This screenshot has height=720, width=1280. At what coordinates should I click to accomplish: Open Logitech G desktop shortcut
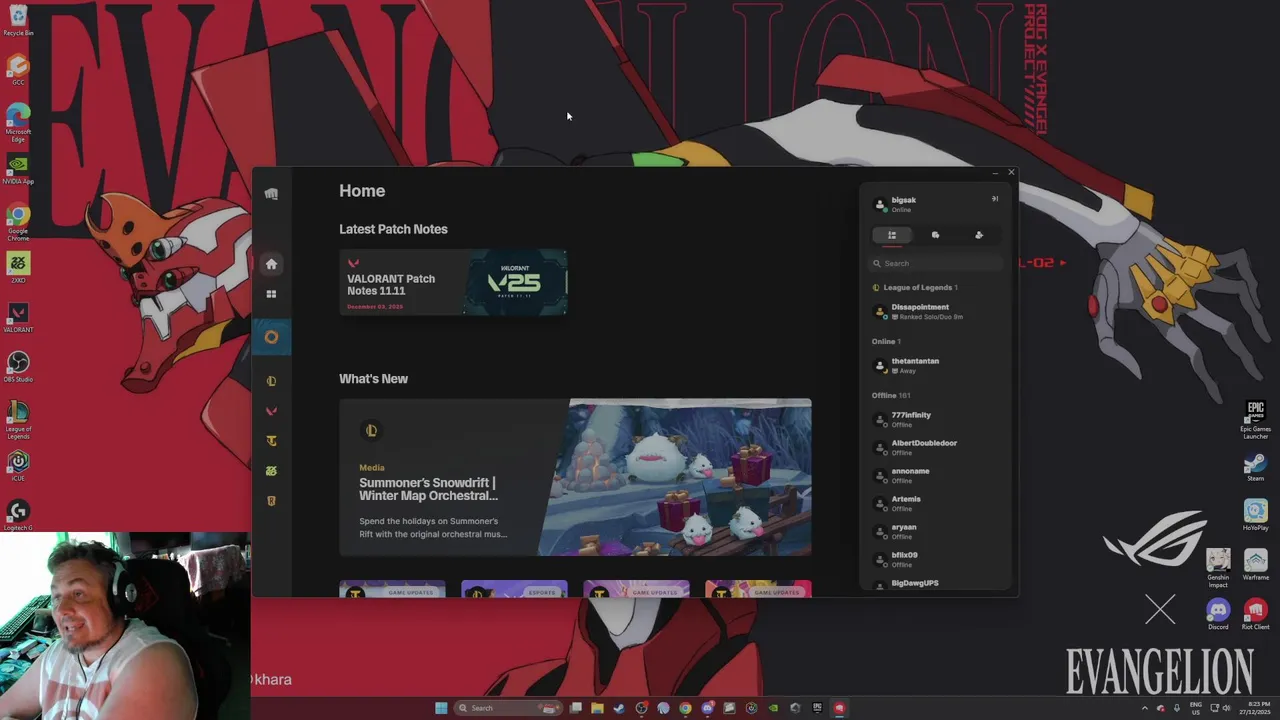coord(18,514)
